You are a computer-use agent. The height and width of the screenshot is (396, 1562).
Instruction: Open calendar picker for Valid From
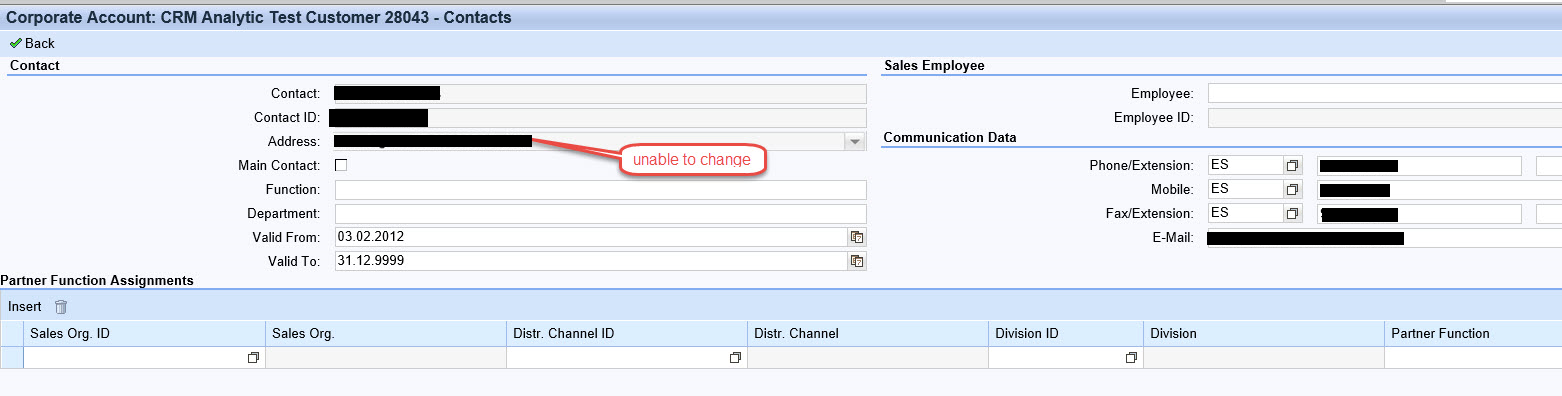857,237
